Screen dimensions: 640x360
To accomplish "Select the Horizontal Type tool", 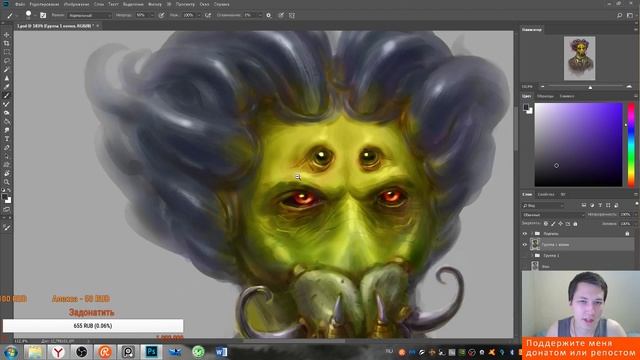I will click(7, 139).
